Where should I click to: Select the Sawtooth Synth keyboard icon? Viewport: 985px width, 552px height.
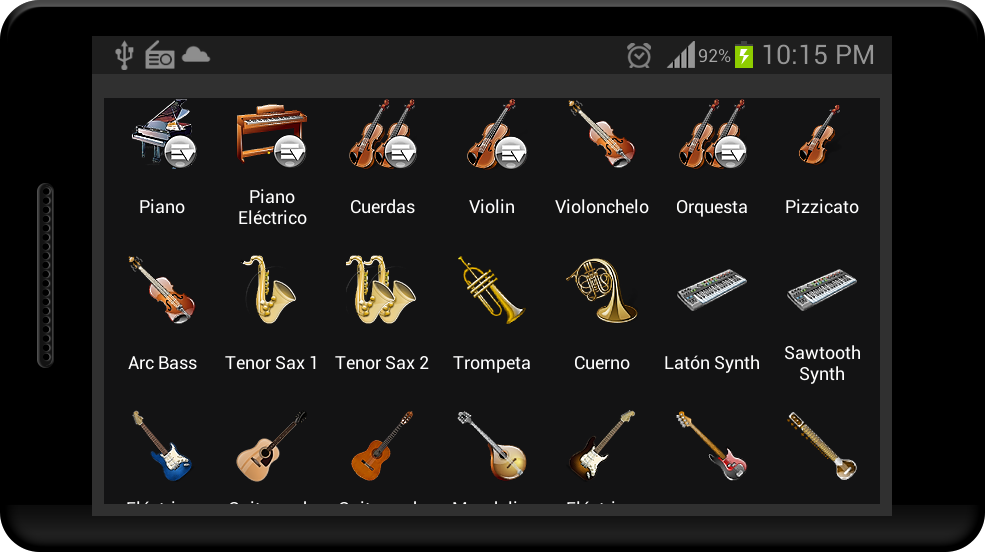(822, 290)
